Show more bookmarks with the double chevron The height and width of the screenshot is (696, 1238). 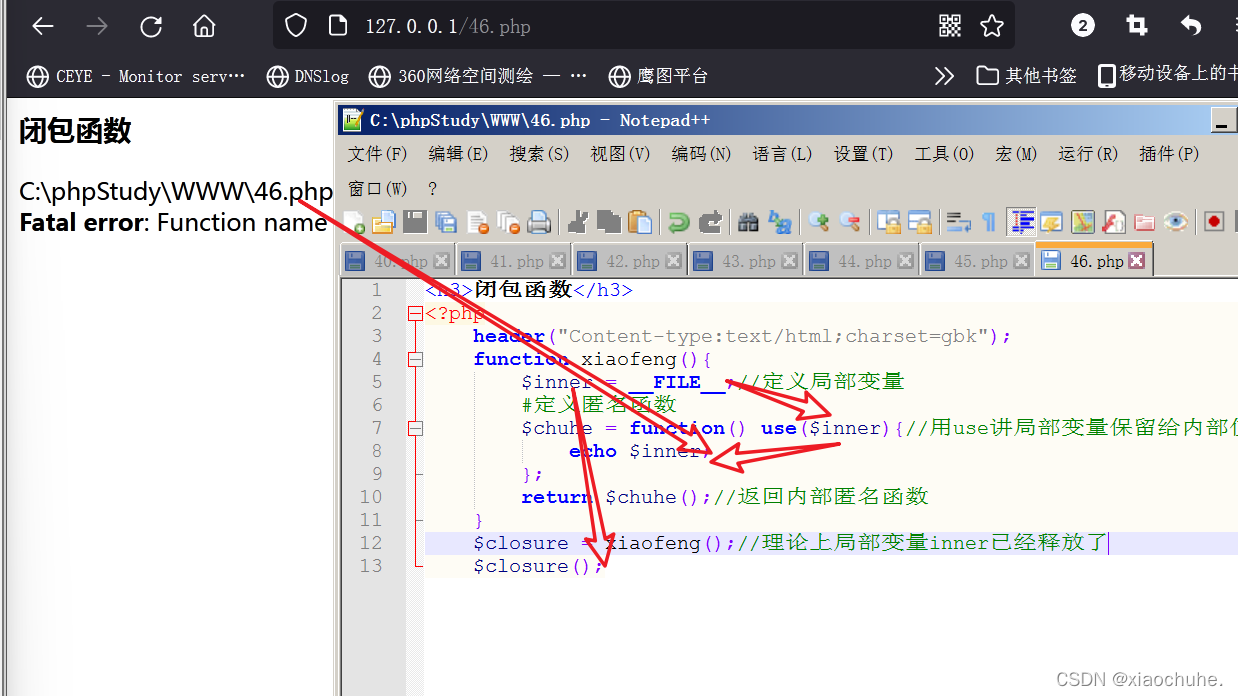[x=944, y=76]
